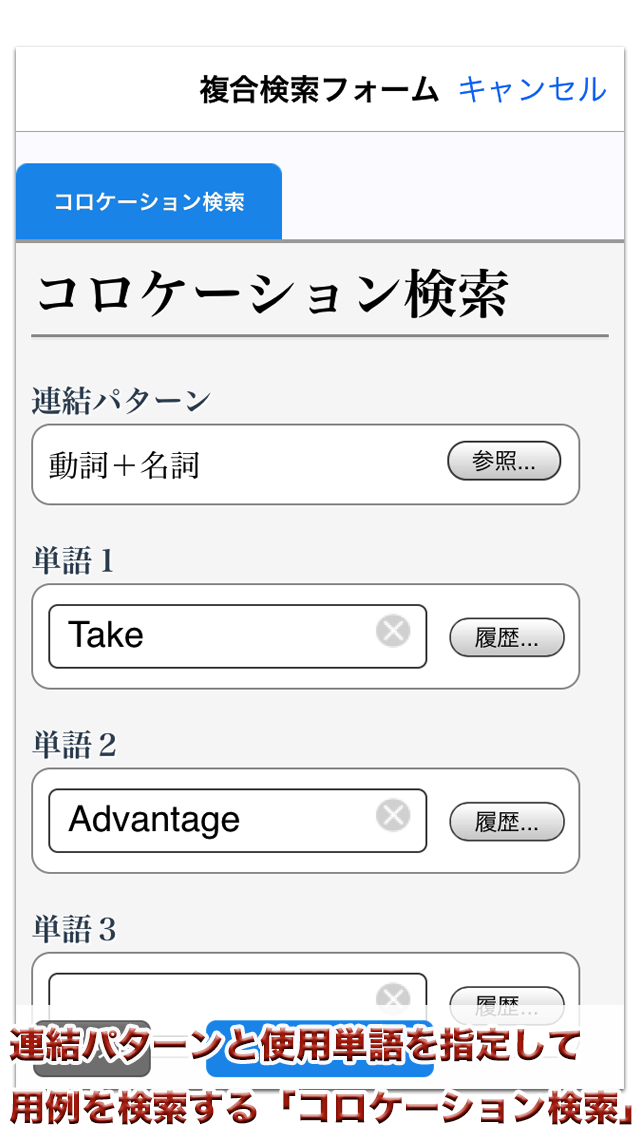Open 履歴... history for 単語2
Screen dimensions: 640x1136
[x=506, y=822]
